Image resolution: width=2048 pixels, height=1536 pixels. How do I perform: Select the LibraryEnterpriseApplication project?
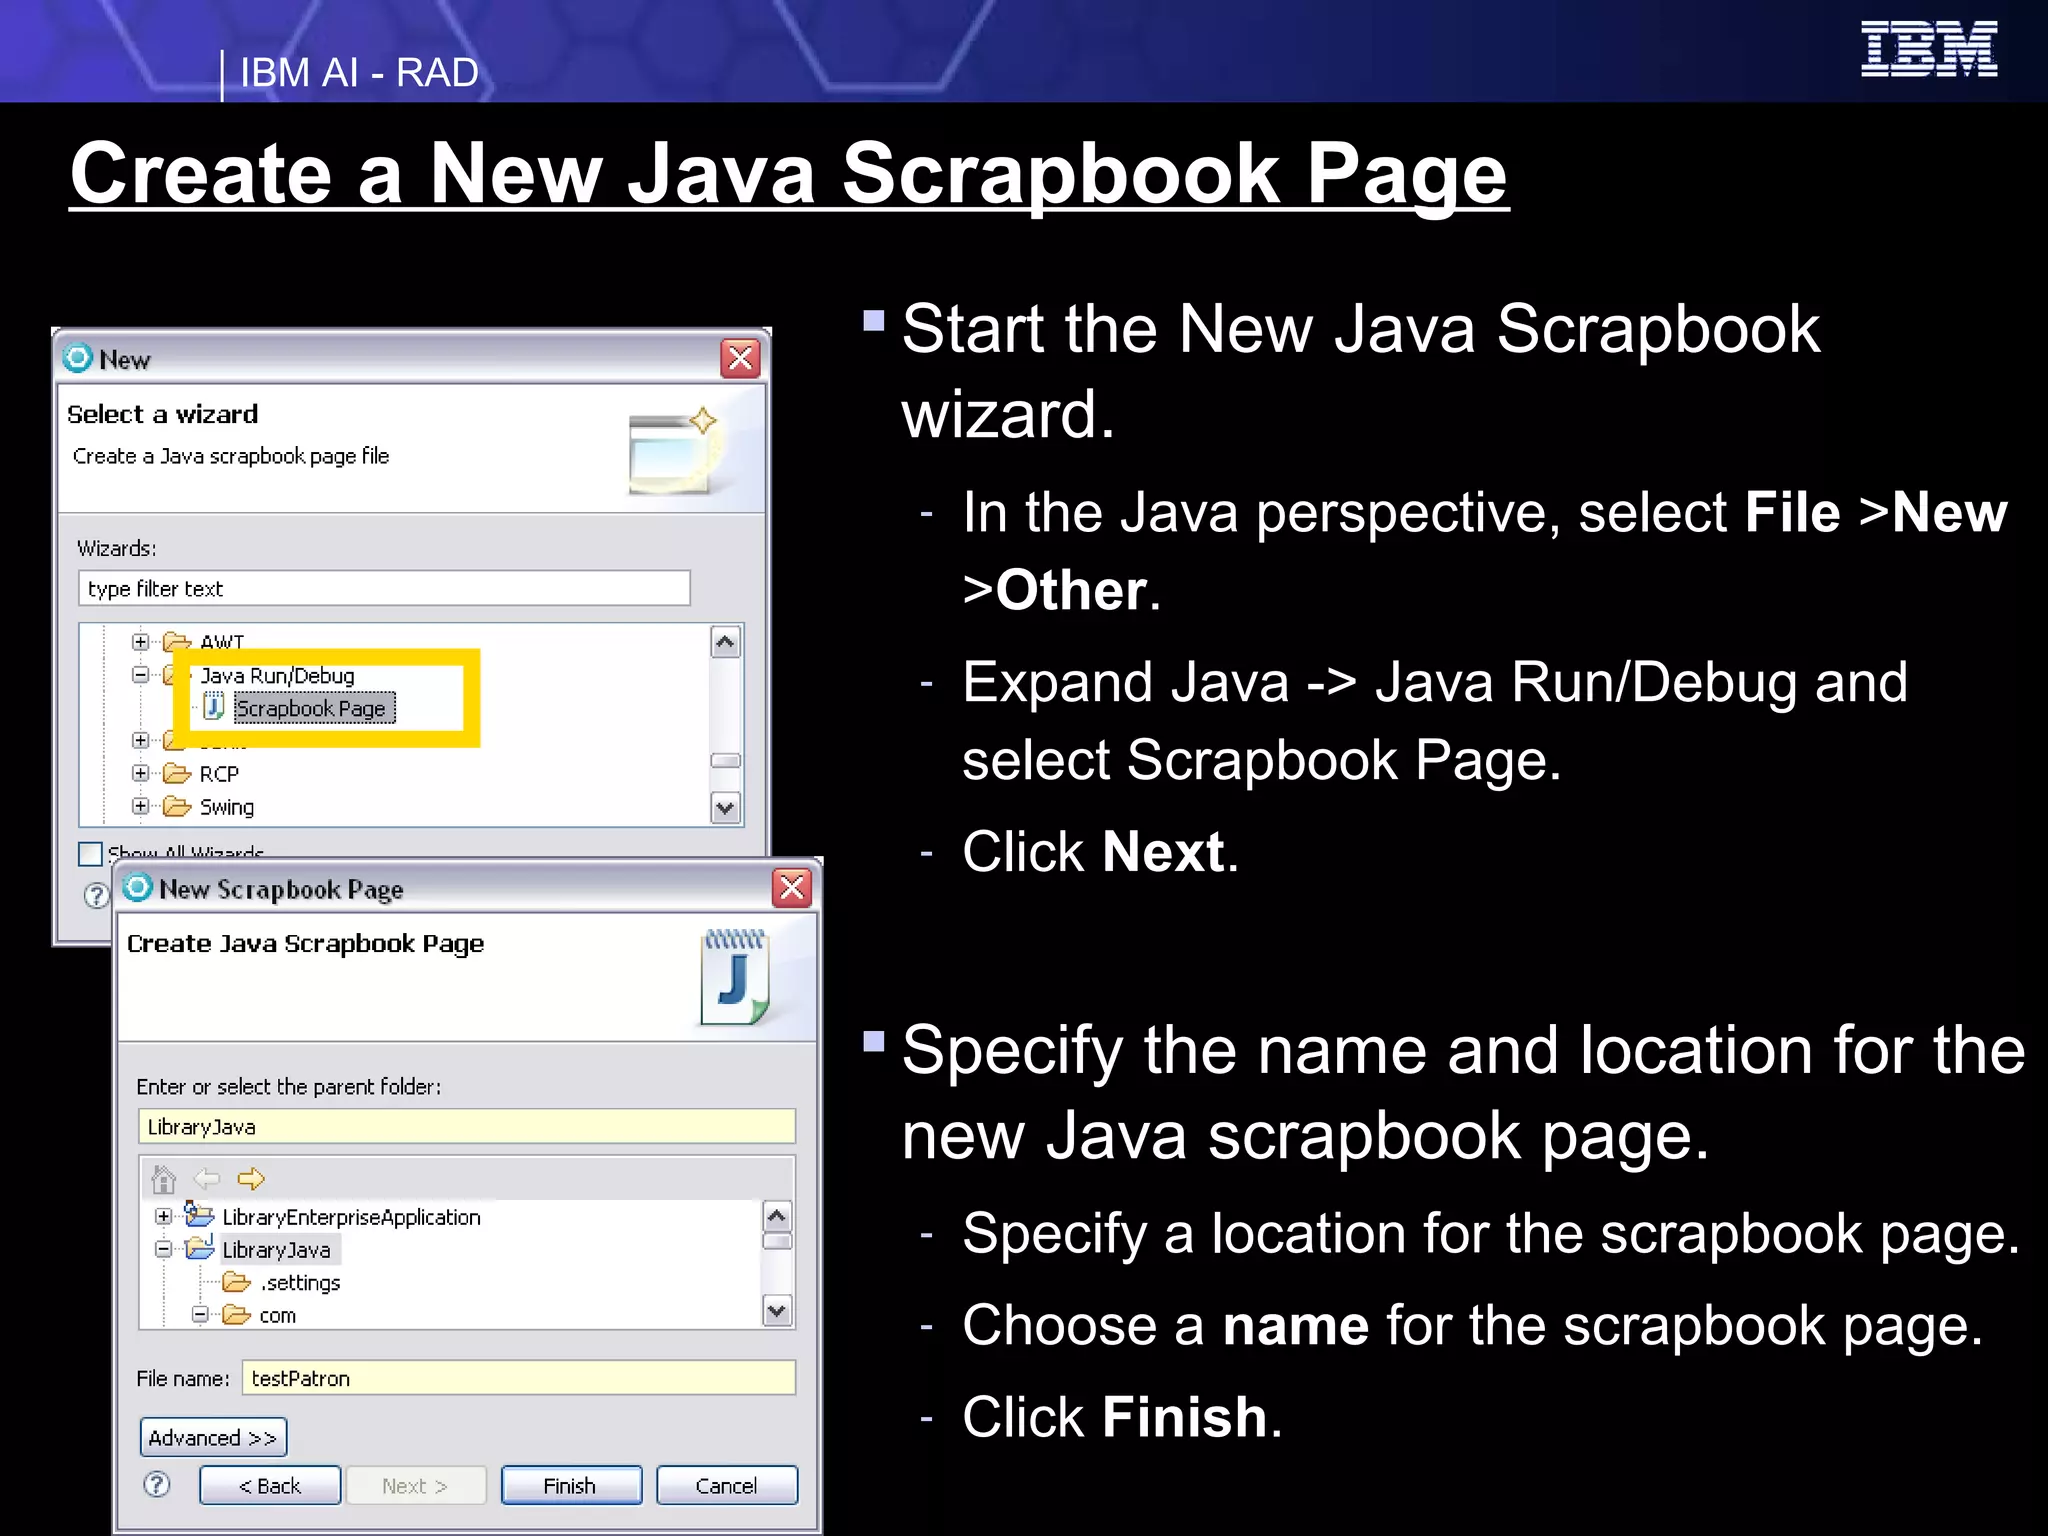pos(351,1217)
